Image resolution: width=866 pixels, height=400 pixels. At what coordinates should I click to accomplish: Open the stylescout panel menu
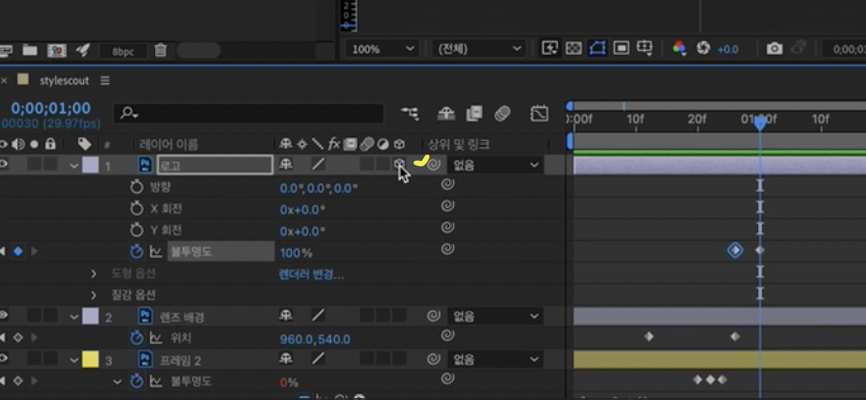click(x=105, y=81)
